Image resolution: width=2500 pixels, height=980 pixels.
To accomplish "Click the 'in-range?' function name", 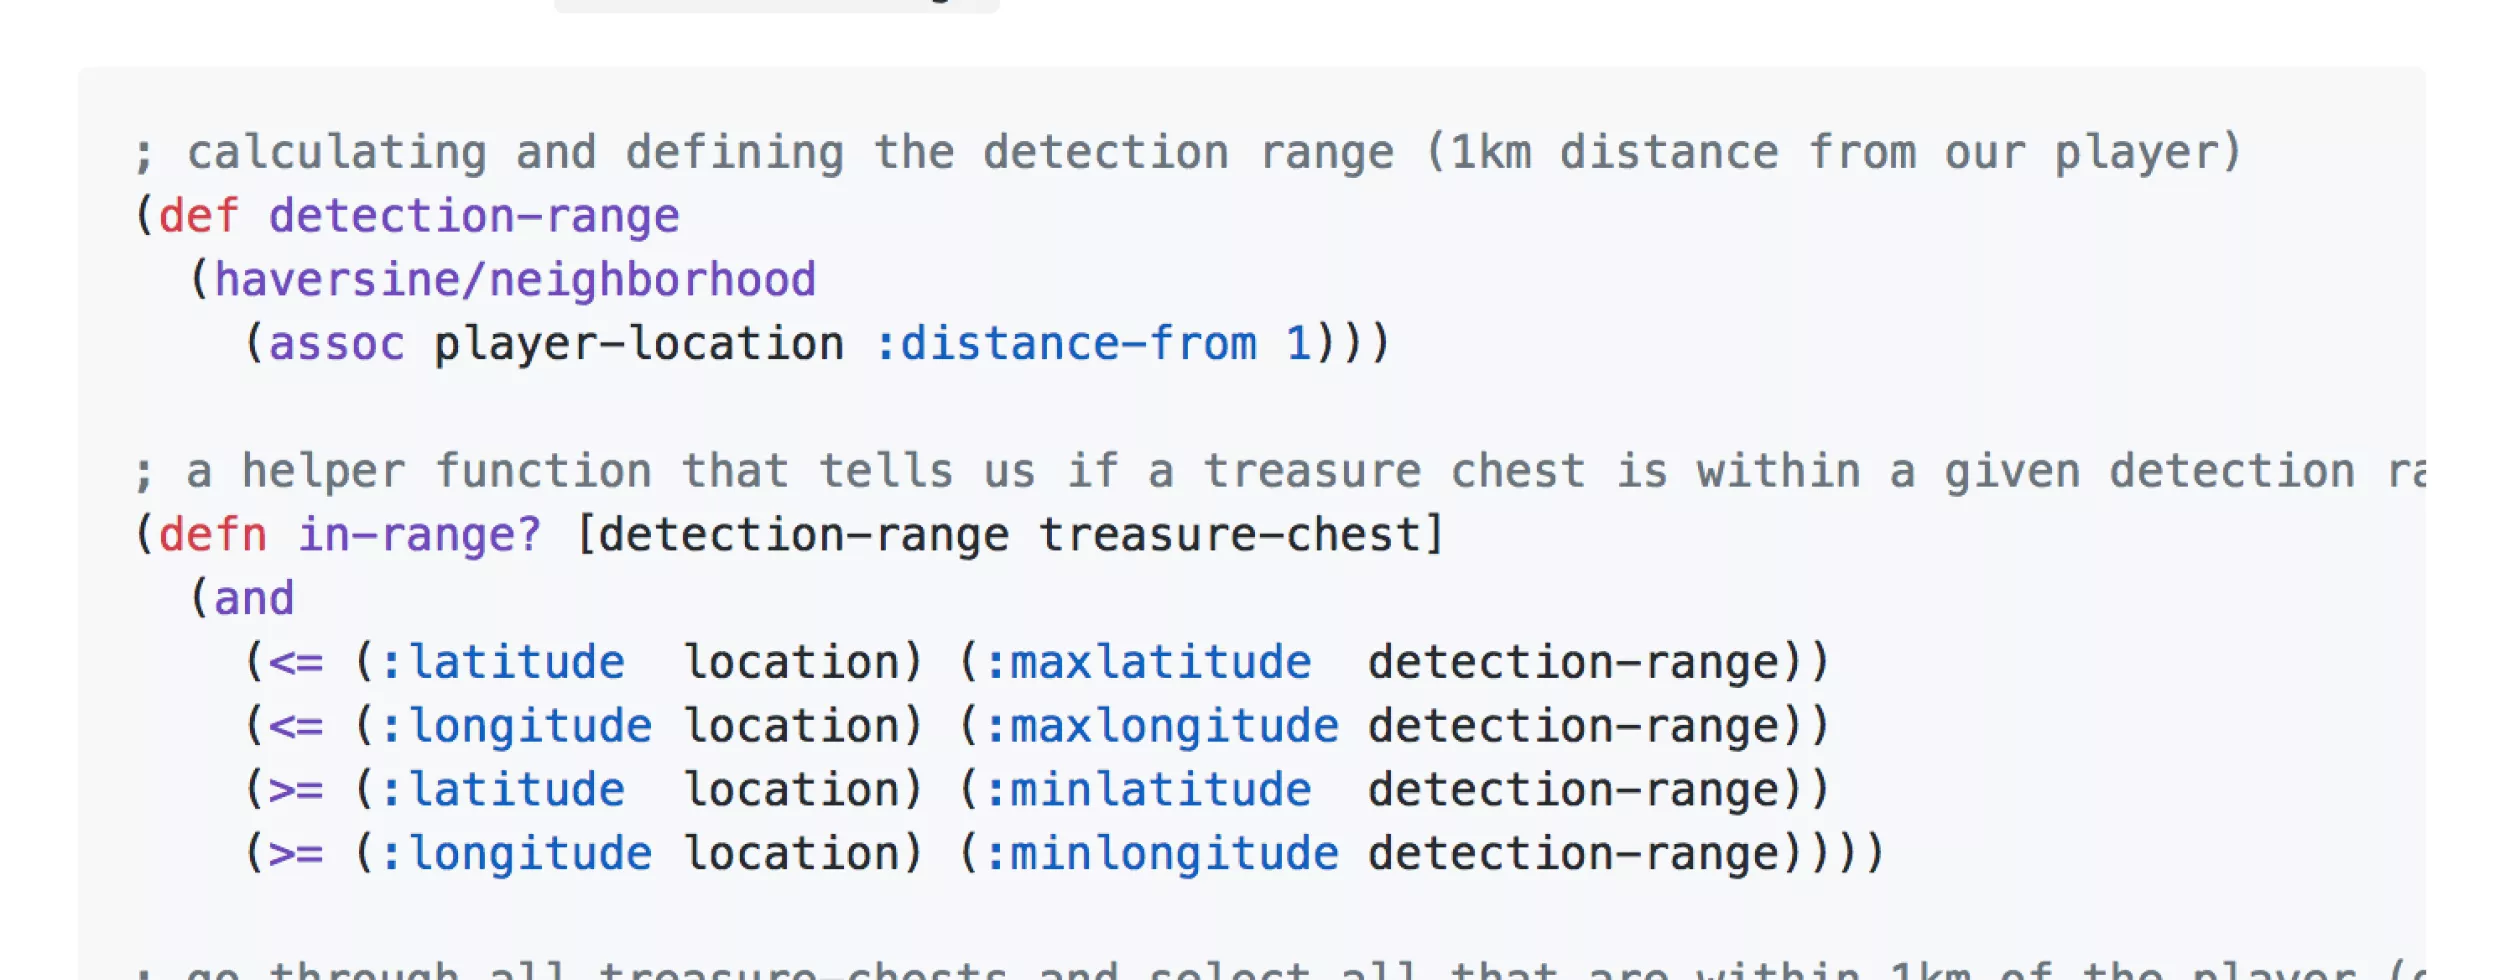I will 419,535.
